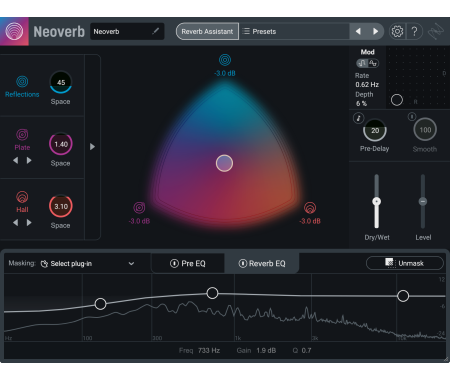Image resolution: width=450 pixels, height=380 pixels.
Task: Click the Hall -3.0 dB level readout
Action: click(310, 221)
